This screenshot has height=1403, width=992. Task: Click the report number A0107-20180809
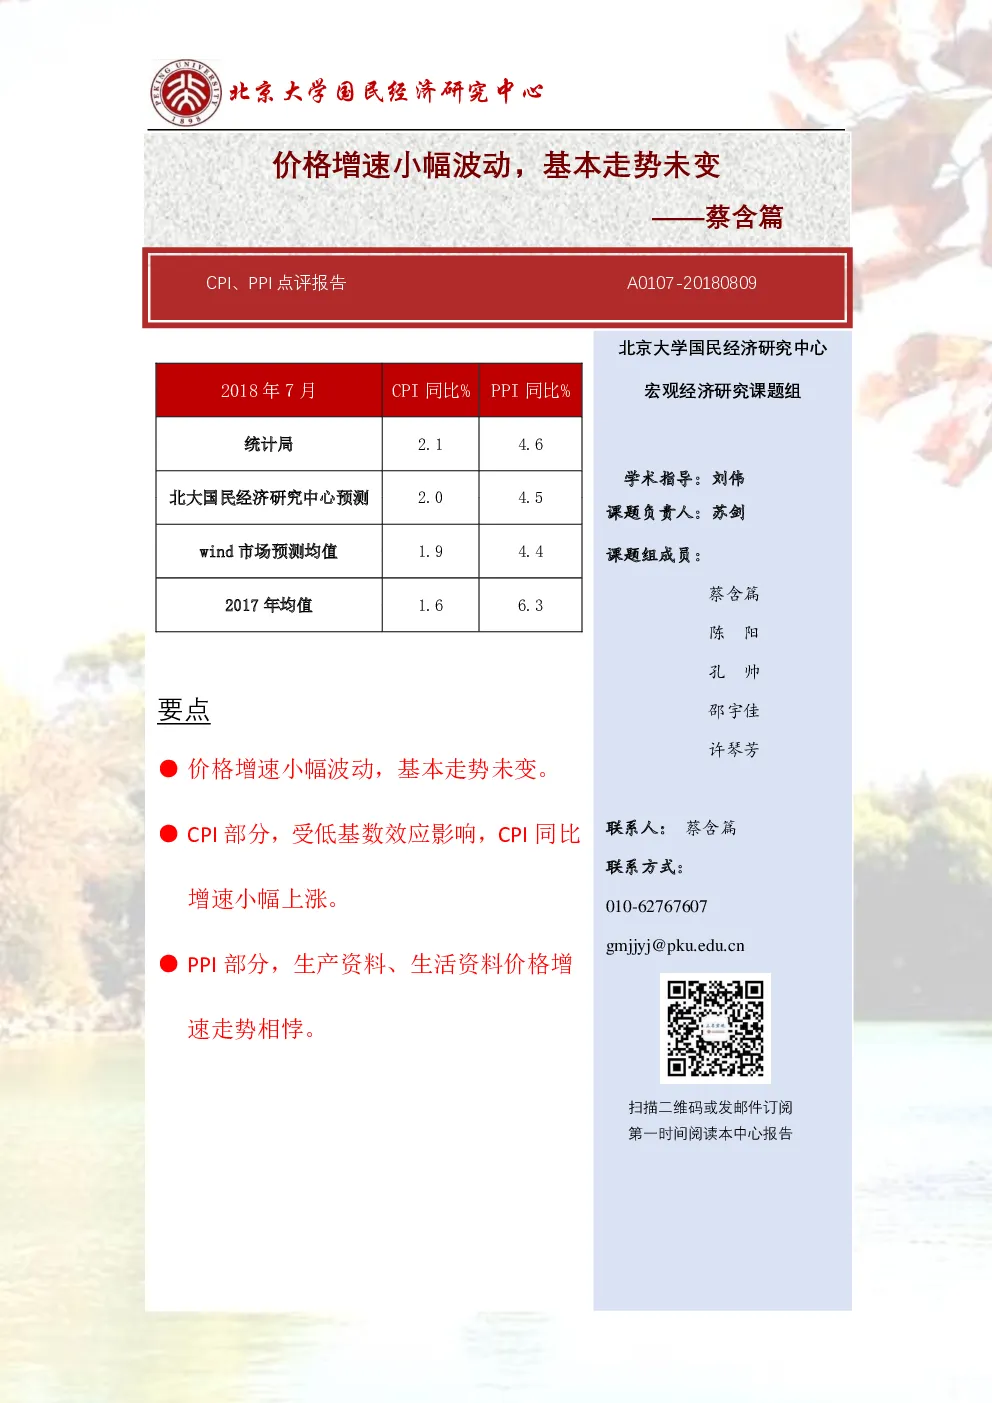pyautogui.click(x=692, y=283)
